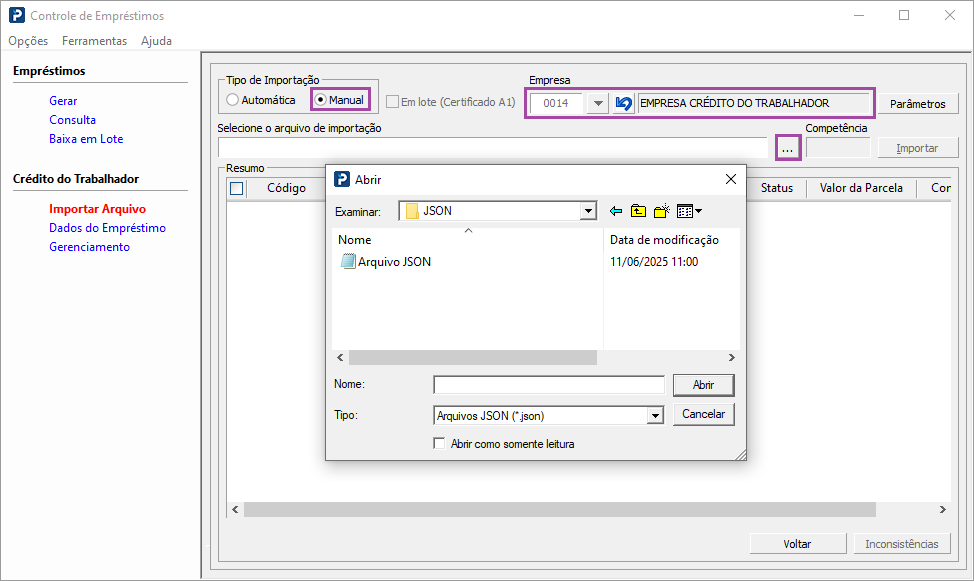Open Consulta under Empréstimos
This screenshot has width=974, height=581.
tap(72, 120)
